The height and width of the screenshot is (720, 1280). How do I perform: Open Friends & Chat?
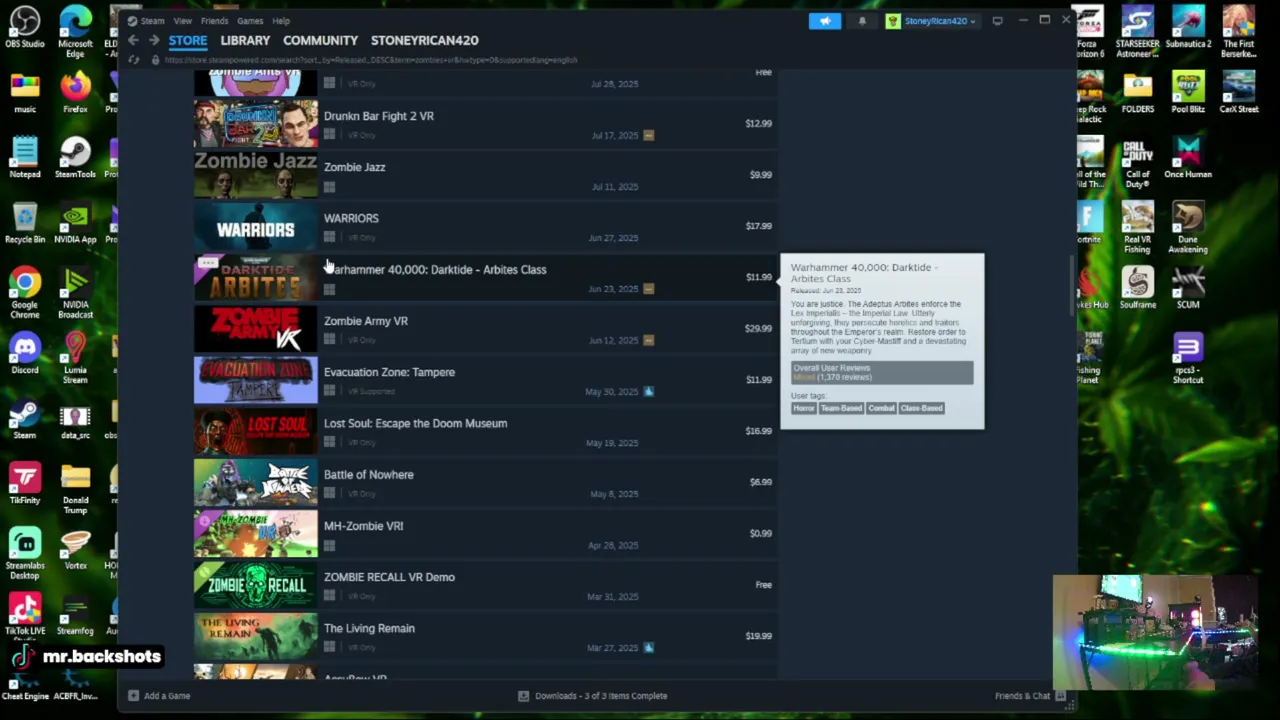click(1022, 696)
